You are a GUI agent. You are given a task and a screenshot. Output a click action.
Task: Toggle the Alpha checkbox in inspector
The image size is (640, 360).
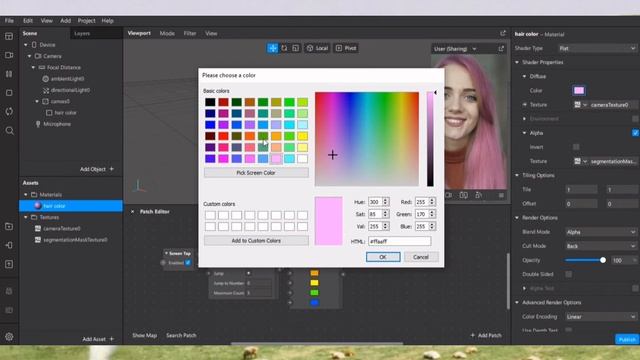(635, 133)
